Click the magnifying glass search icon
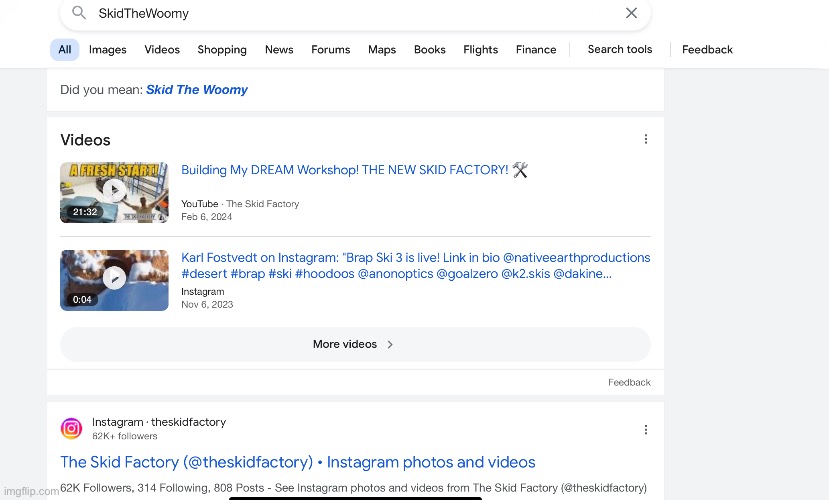829x500 pixels. tap(79, 13)
